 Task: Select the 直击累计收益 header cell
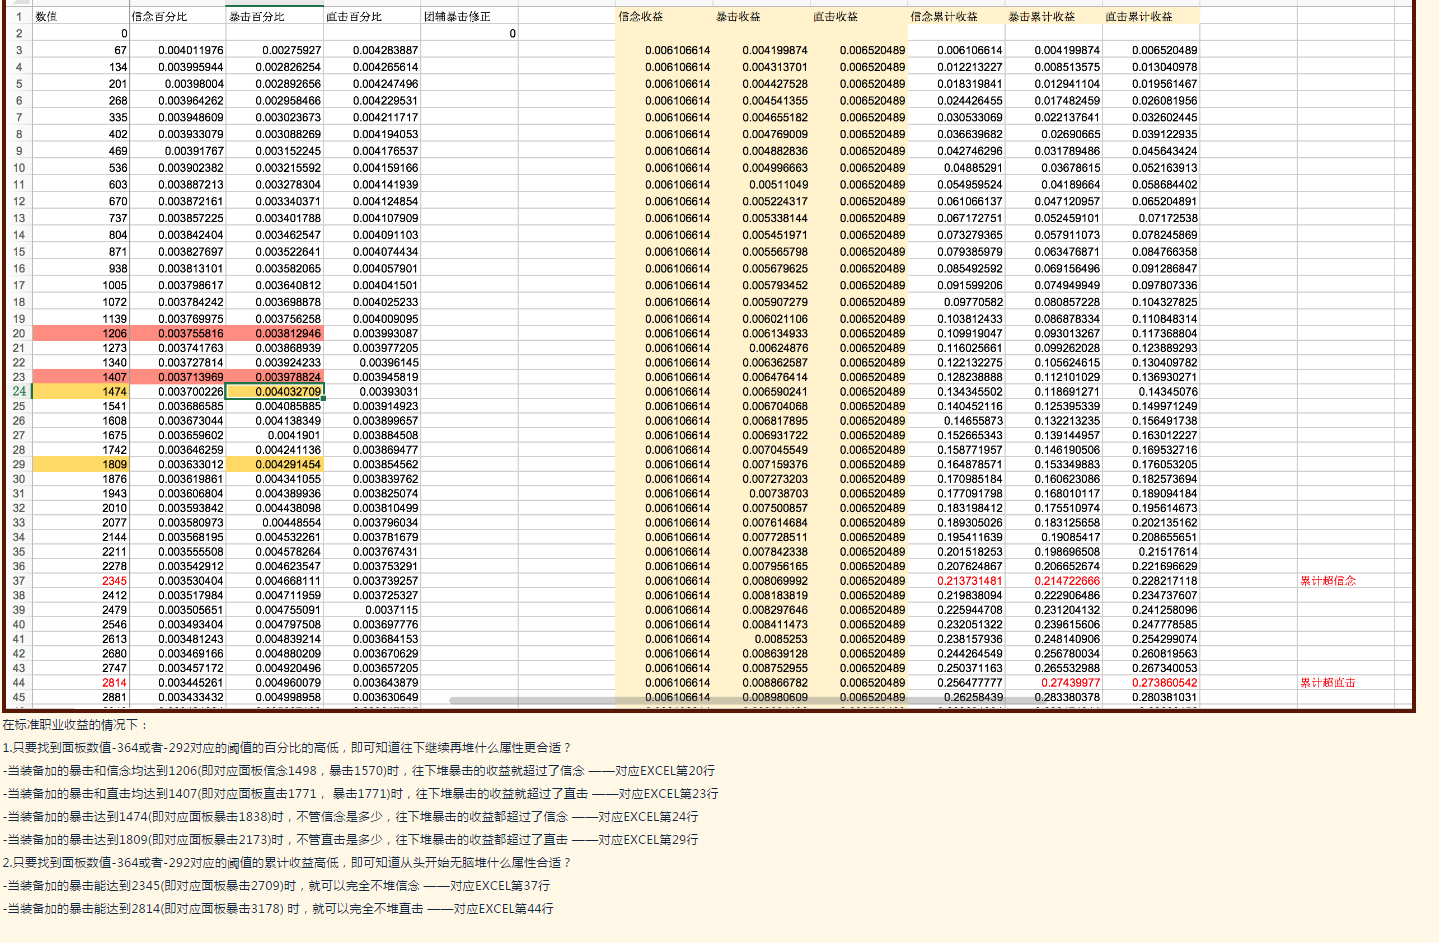(x=1150, y=16)
